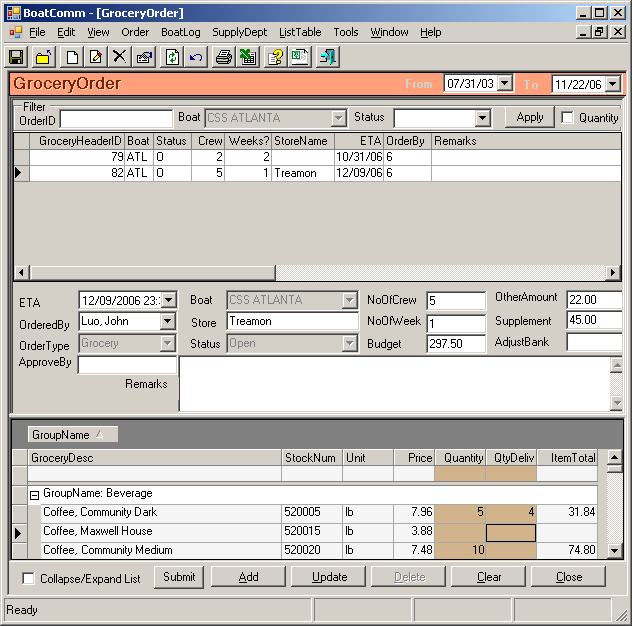Image resolution: width=632 pixels, height=626 pixels.
Task: Open the File menu
Action: [37, 32]
